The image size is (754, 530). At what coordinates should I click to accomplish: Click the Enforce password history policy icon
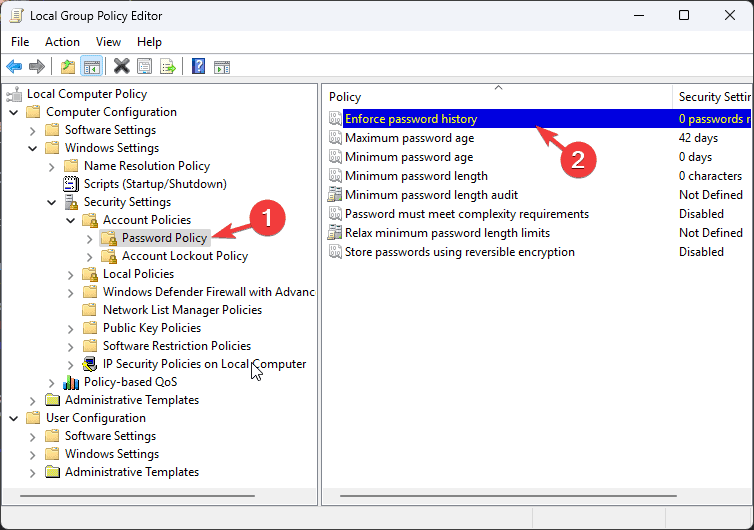point(335,118)
